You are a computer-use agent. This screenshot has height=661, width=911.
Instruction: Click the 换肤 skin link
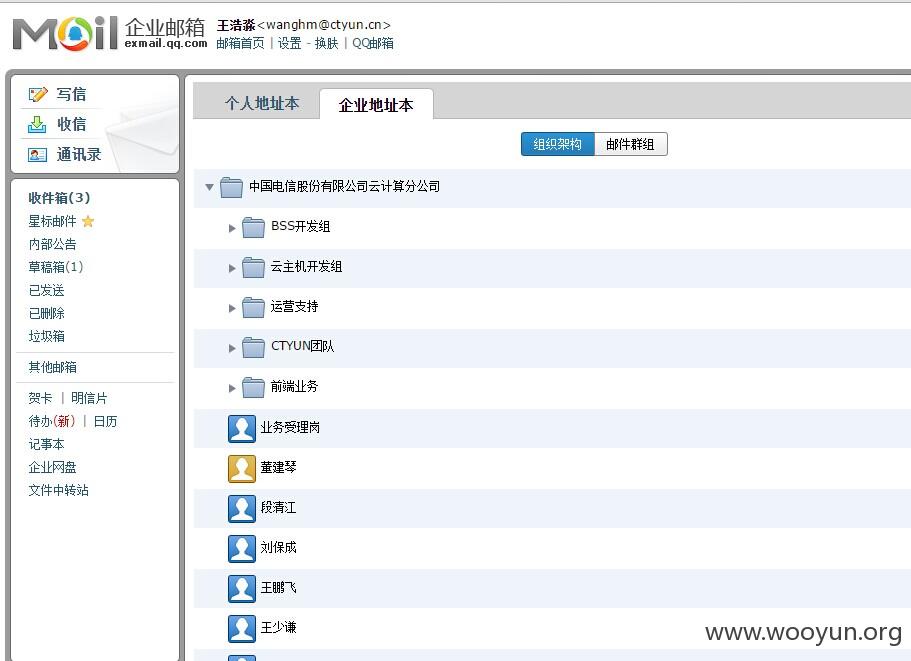tap(326, 44)
